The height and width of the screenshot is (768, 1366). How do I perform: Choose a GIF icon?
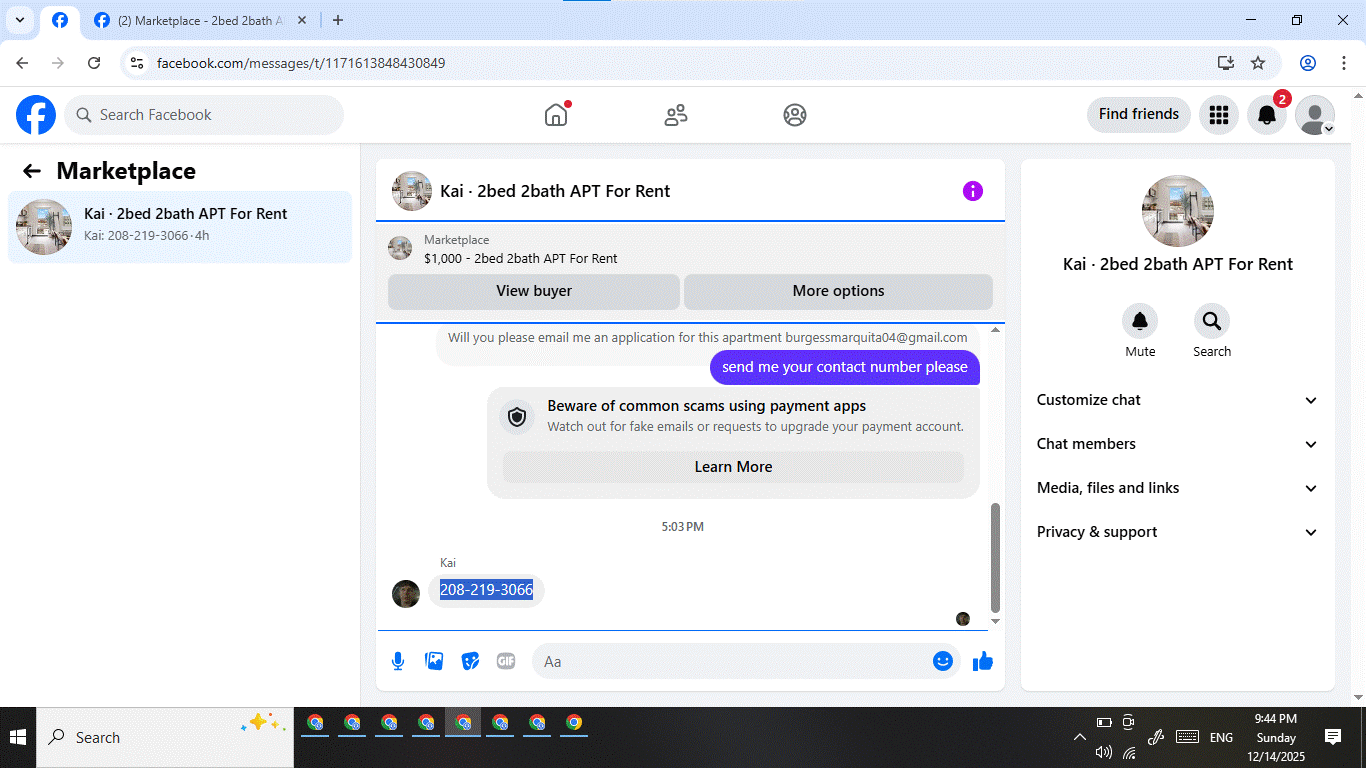point(506,661)
